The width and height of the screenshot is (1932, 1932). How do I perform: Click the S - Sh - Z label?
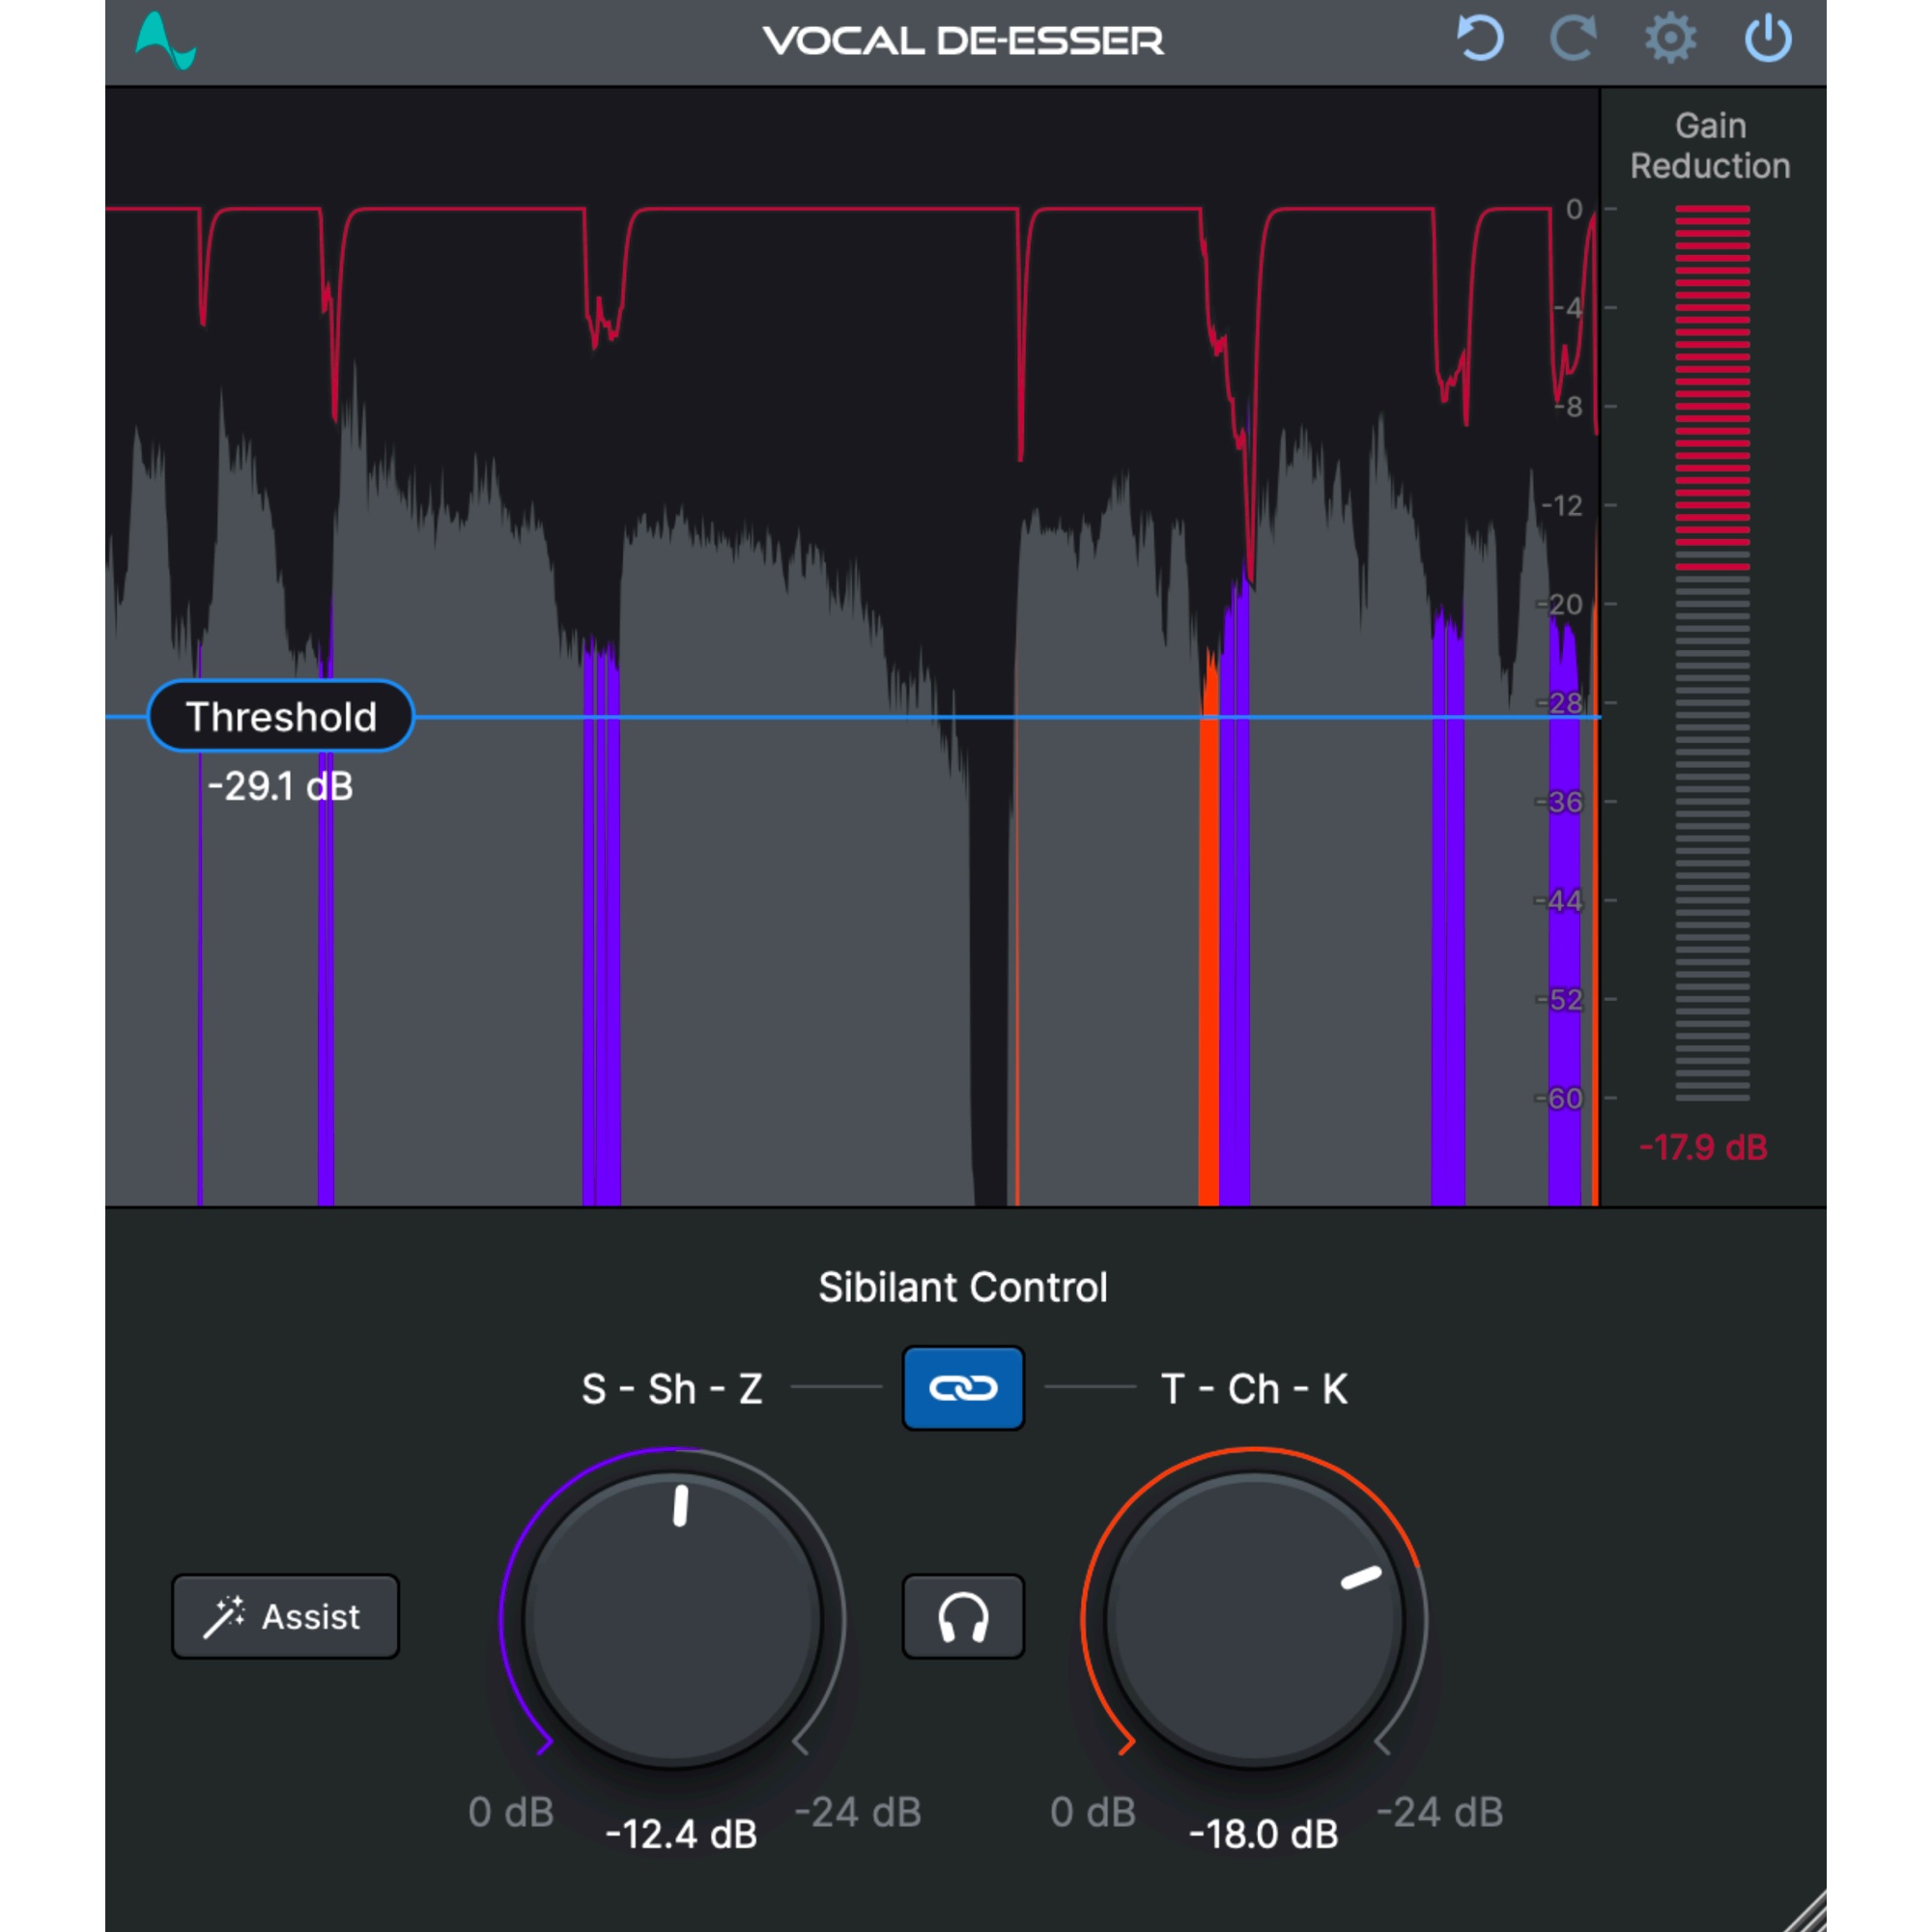pyautogui.click(x=671, y=1388)
